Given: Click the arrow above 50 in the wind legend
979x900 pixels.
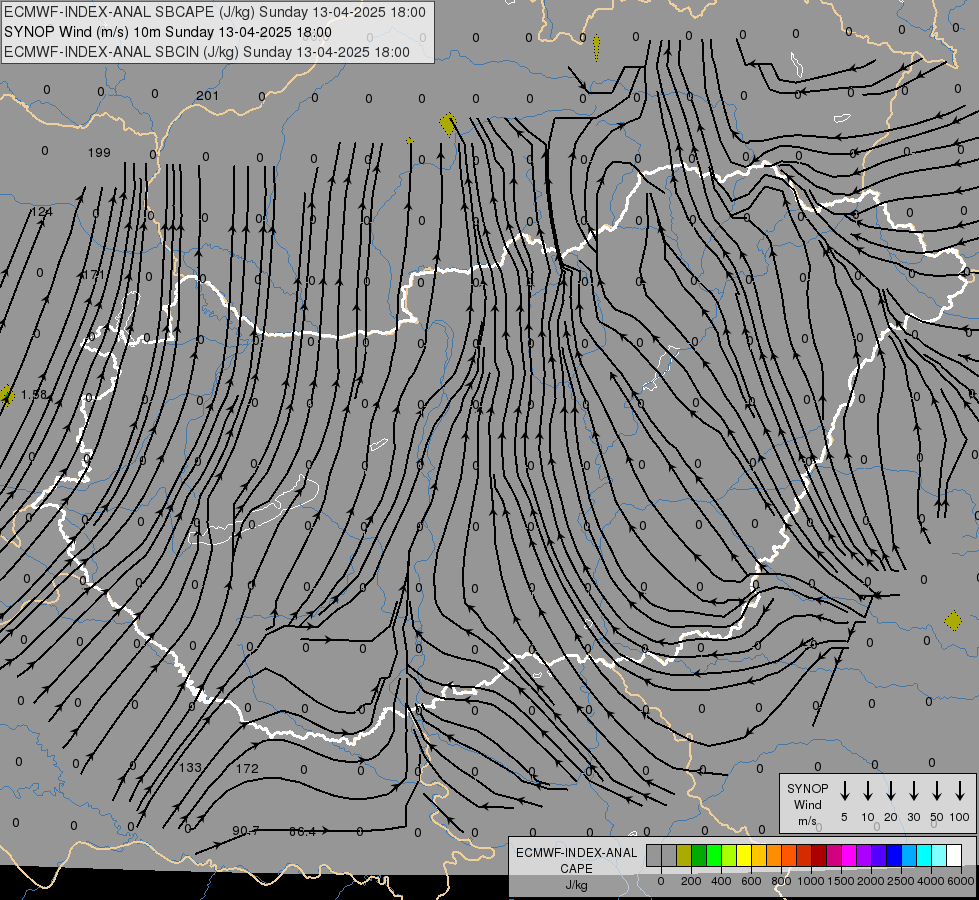Looking at the screenshot, I should click(x=937, y=790).
